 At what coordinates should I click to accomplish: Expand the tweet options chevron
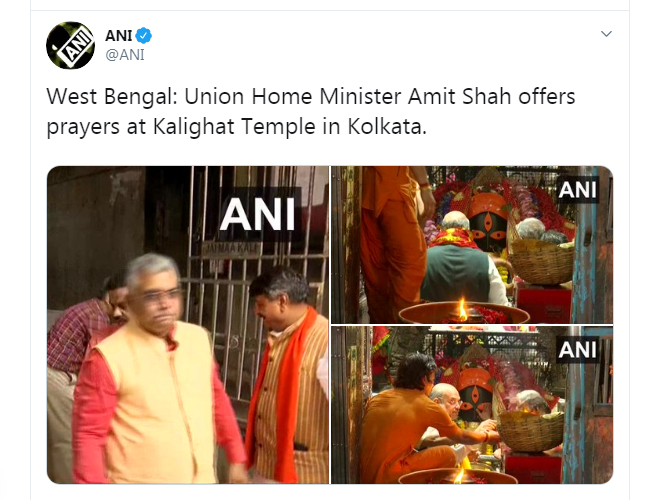click(606, 34)
